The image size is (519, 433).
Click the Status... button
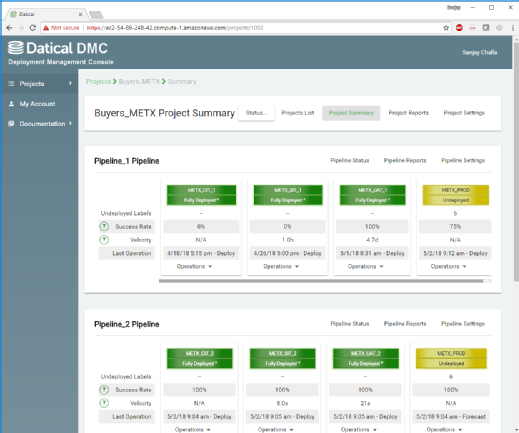[256, 113]
